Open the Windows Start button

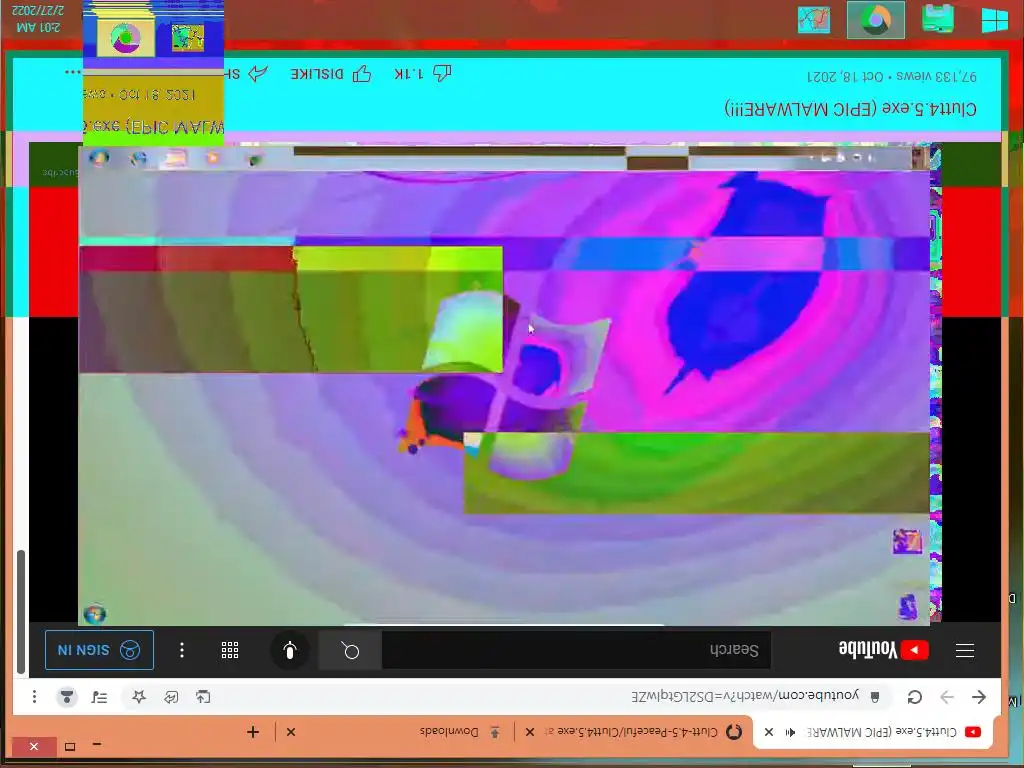(994, 19)
